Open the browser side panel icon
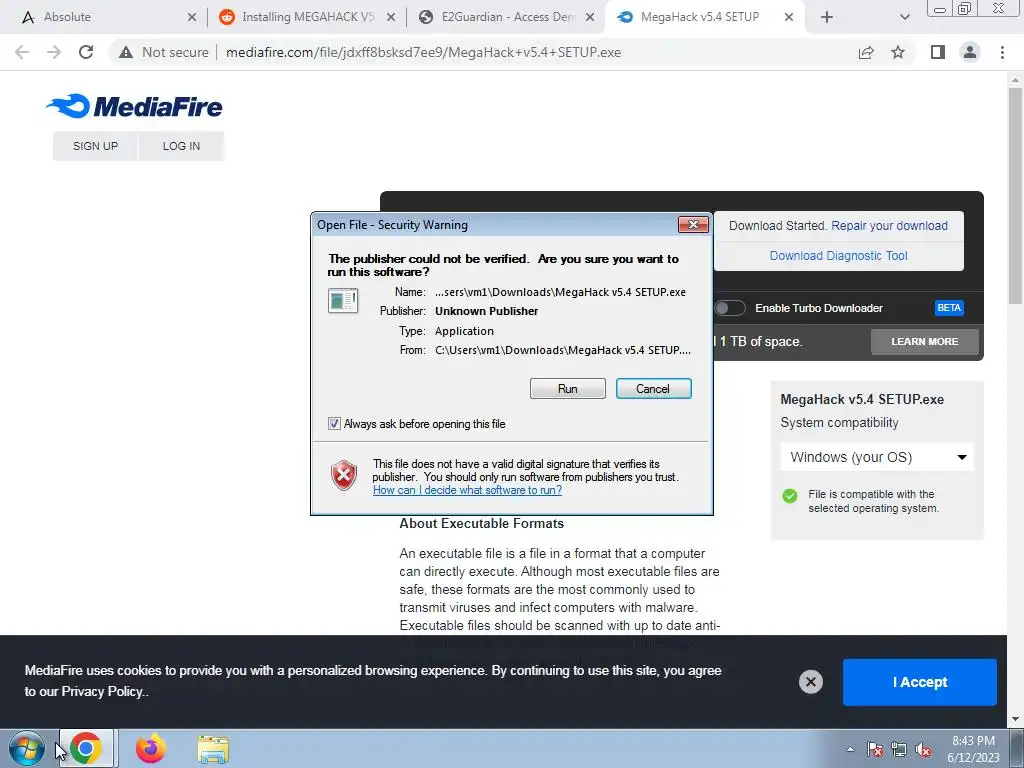 pos(938,52)
